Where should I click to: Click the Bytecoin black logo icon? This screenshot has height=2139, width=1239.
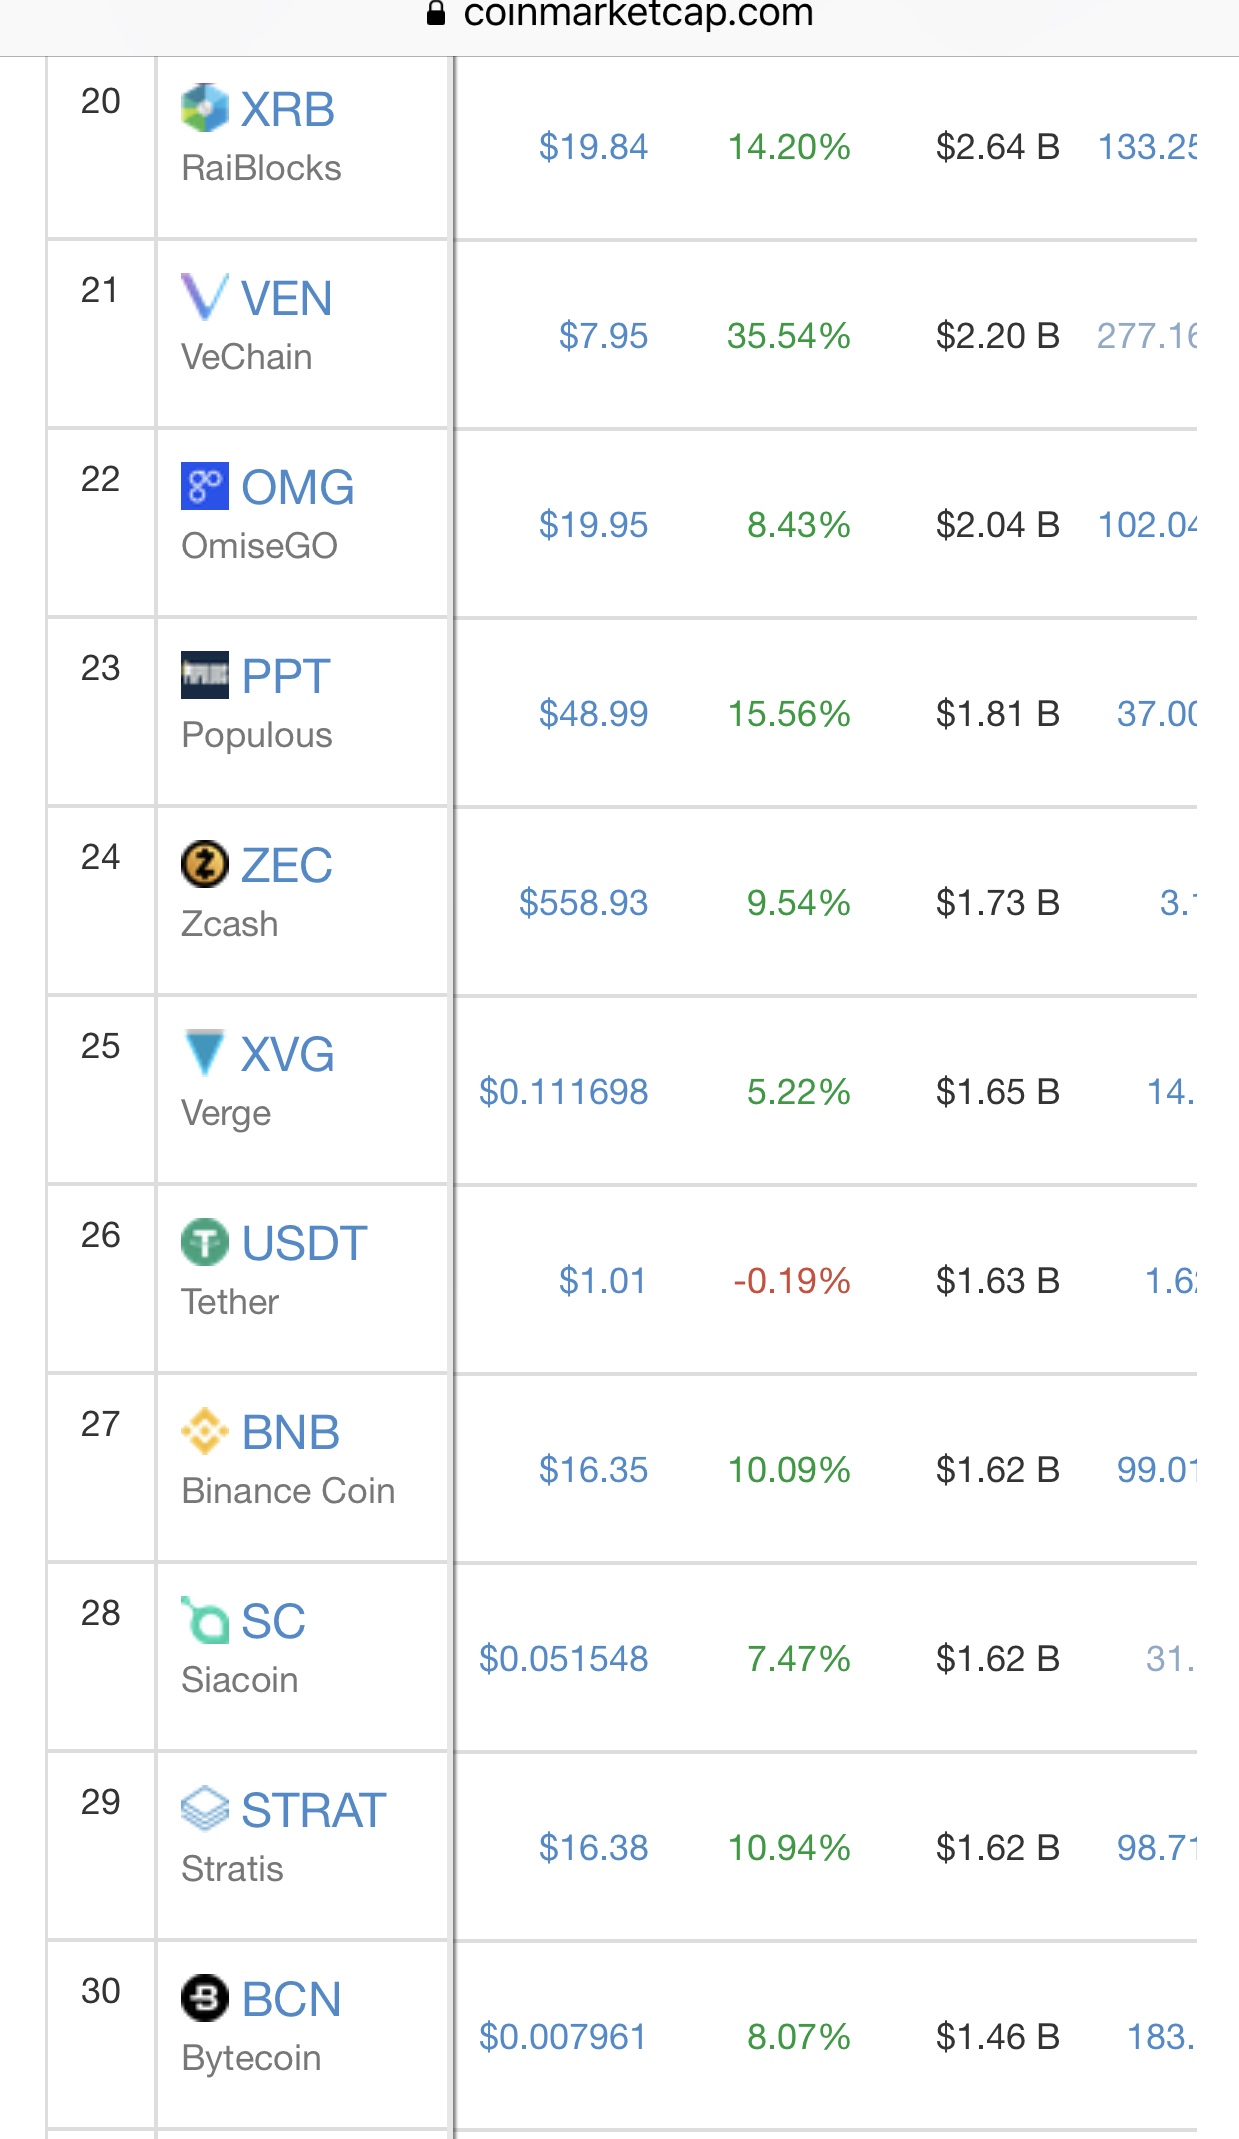click(205, 1998)
